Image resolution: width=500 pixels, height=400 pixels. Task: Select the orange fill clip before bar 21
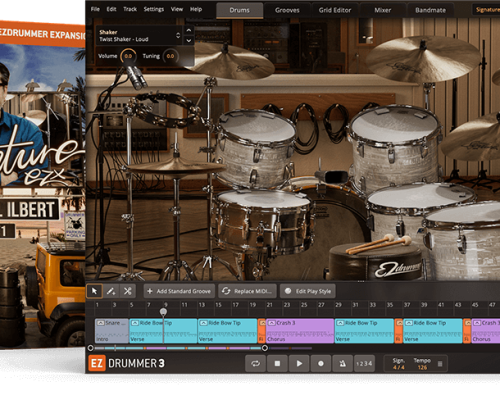262,331
